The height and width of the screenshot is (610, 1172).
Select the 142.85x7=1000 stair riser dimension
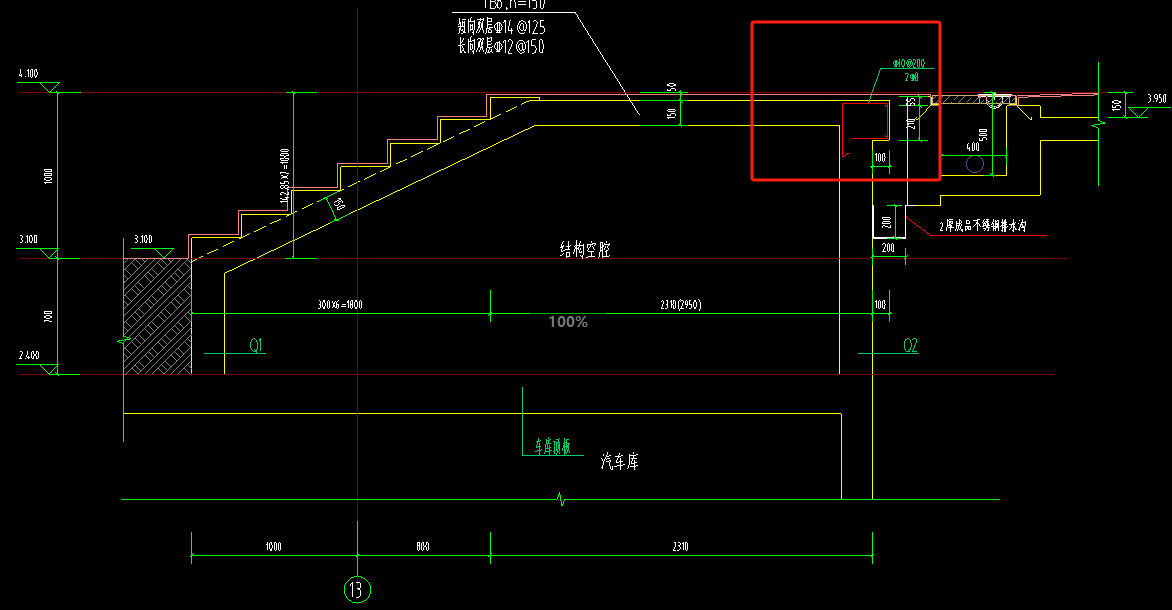pyautogui.click(x=285, y=176)
